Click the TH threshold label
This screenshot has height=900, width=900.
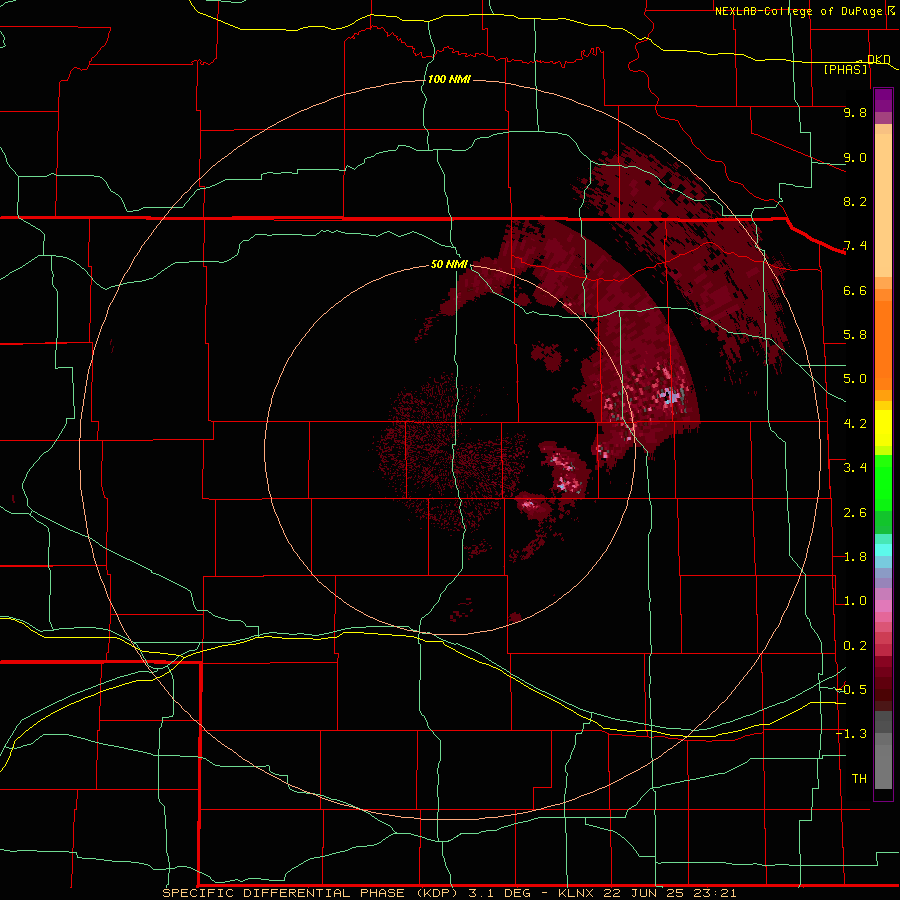point(859,779)
